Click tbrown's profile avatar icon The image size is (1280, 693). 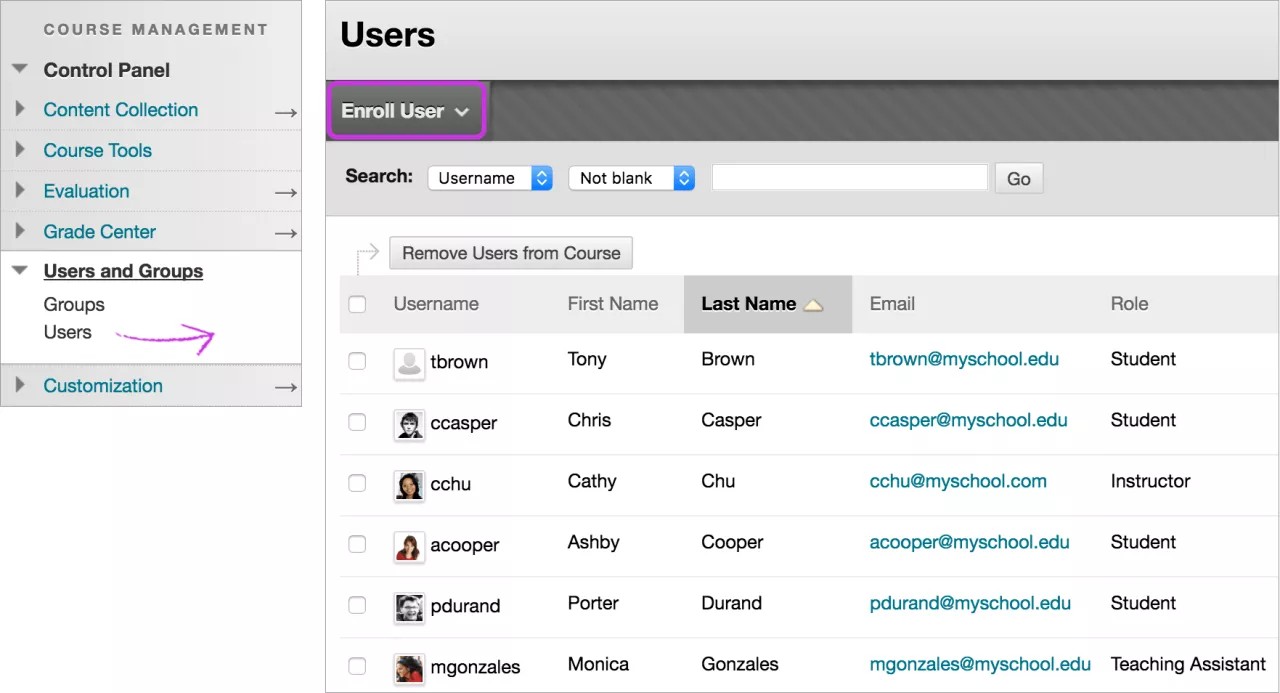[409, 362]
